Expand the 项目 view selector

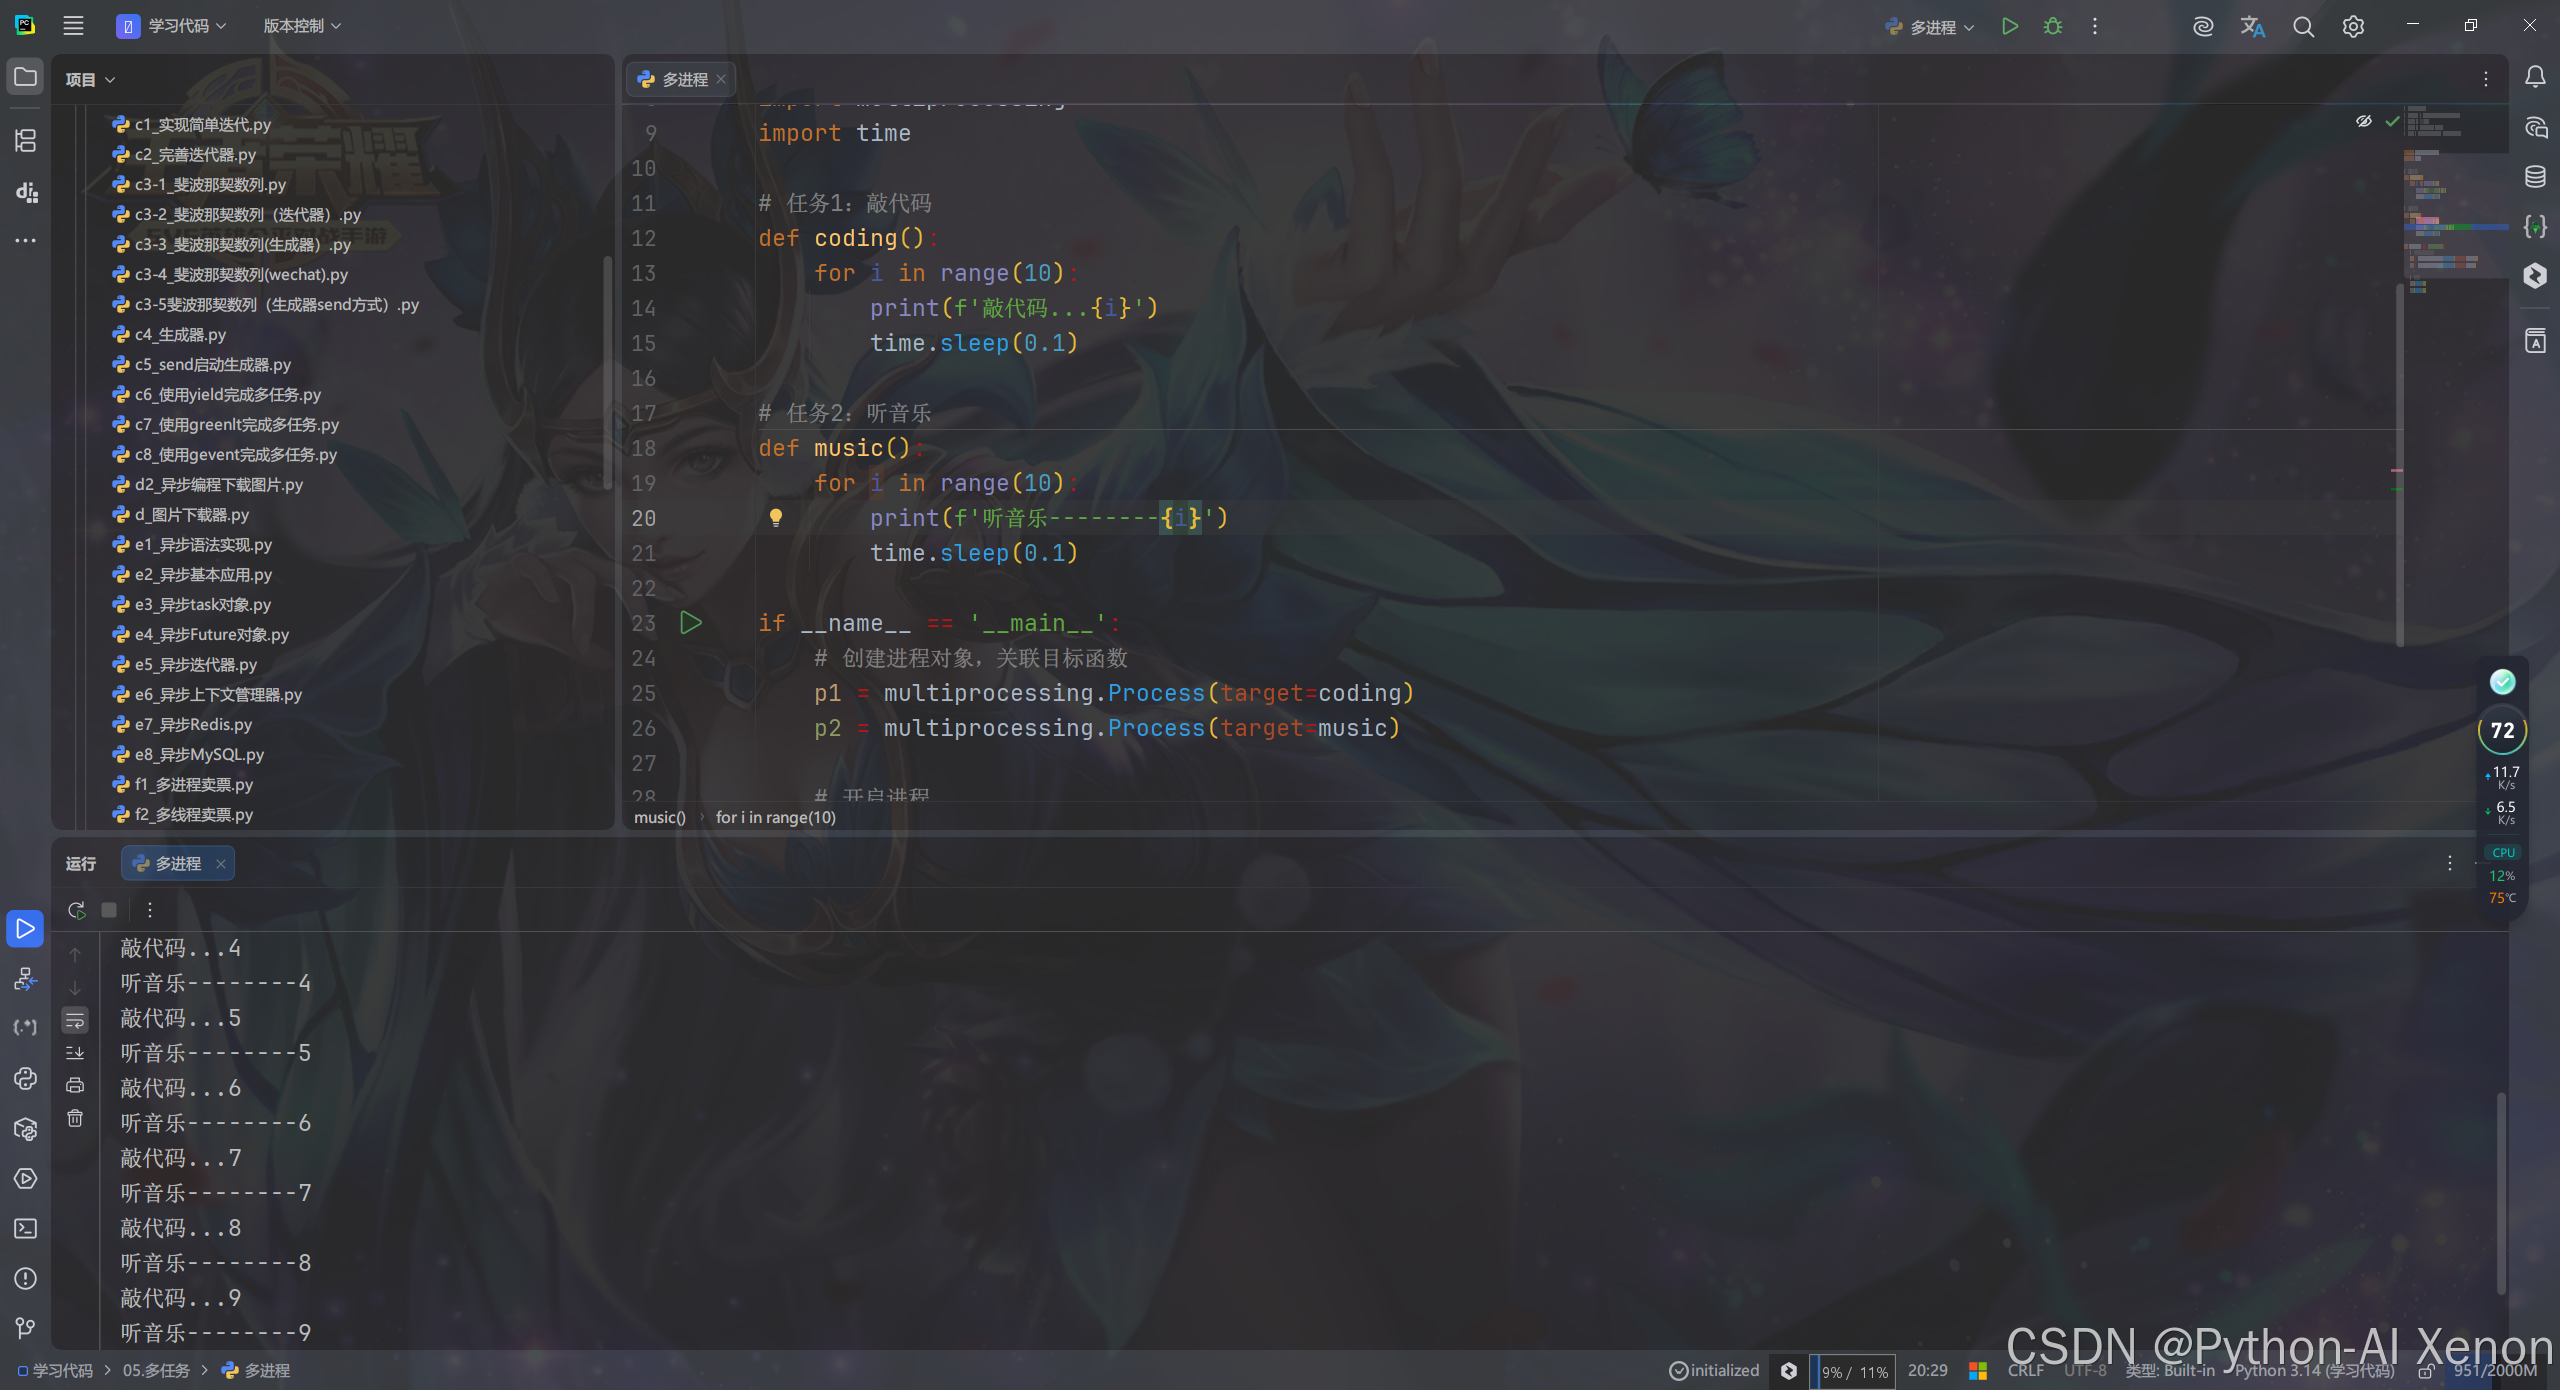90,80
